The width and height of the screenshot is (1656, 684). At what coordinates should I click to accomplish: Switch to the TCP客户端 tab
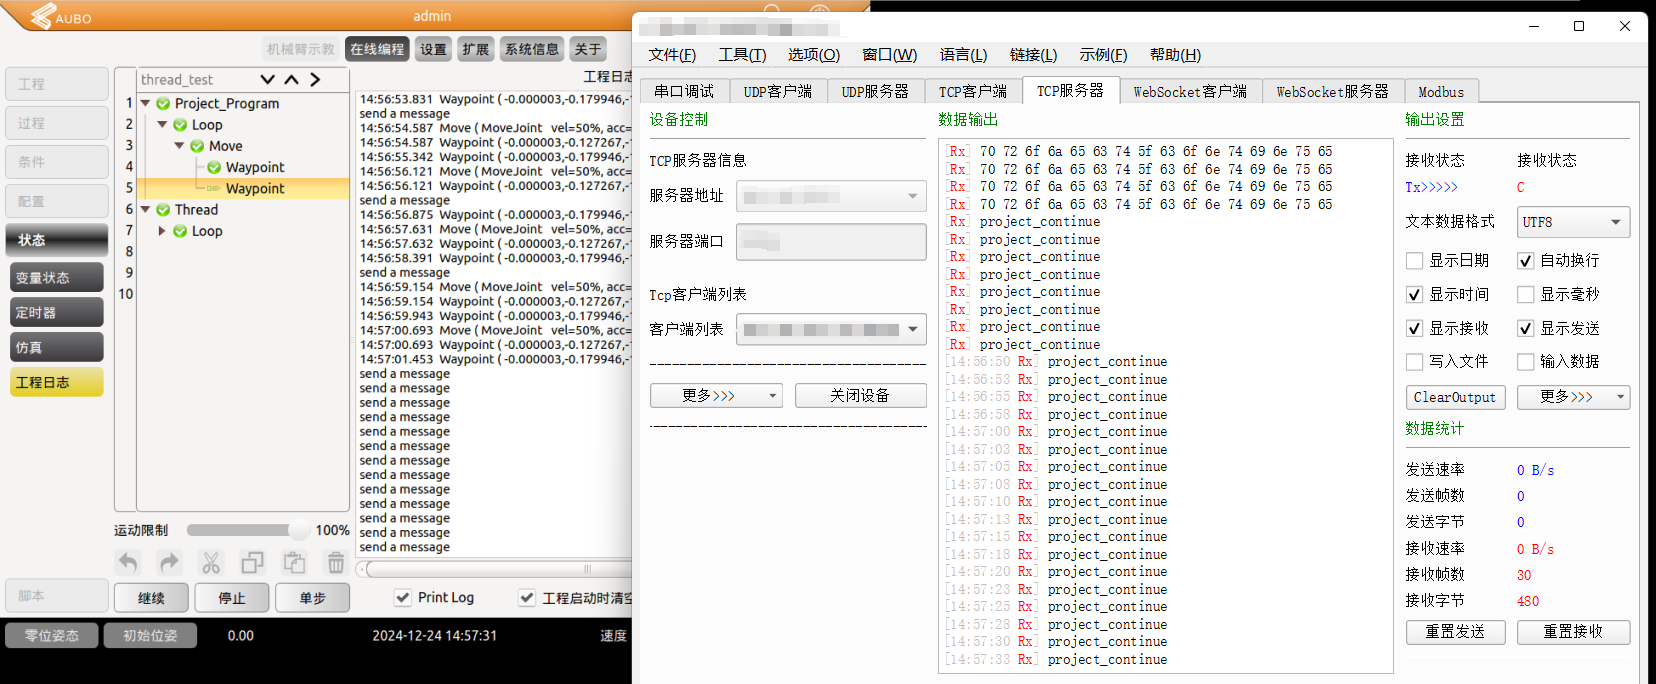pos(972,92)
